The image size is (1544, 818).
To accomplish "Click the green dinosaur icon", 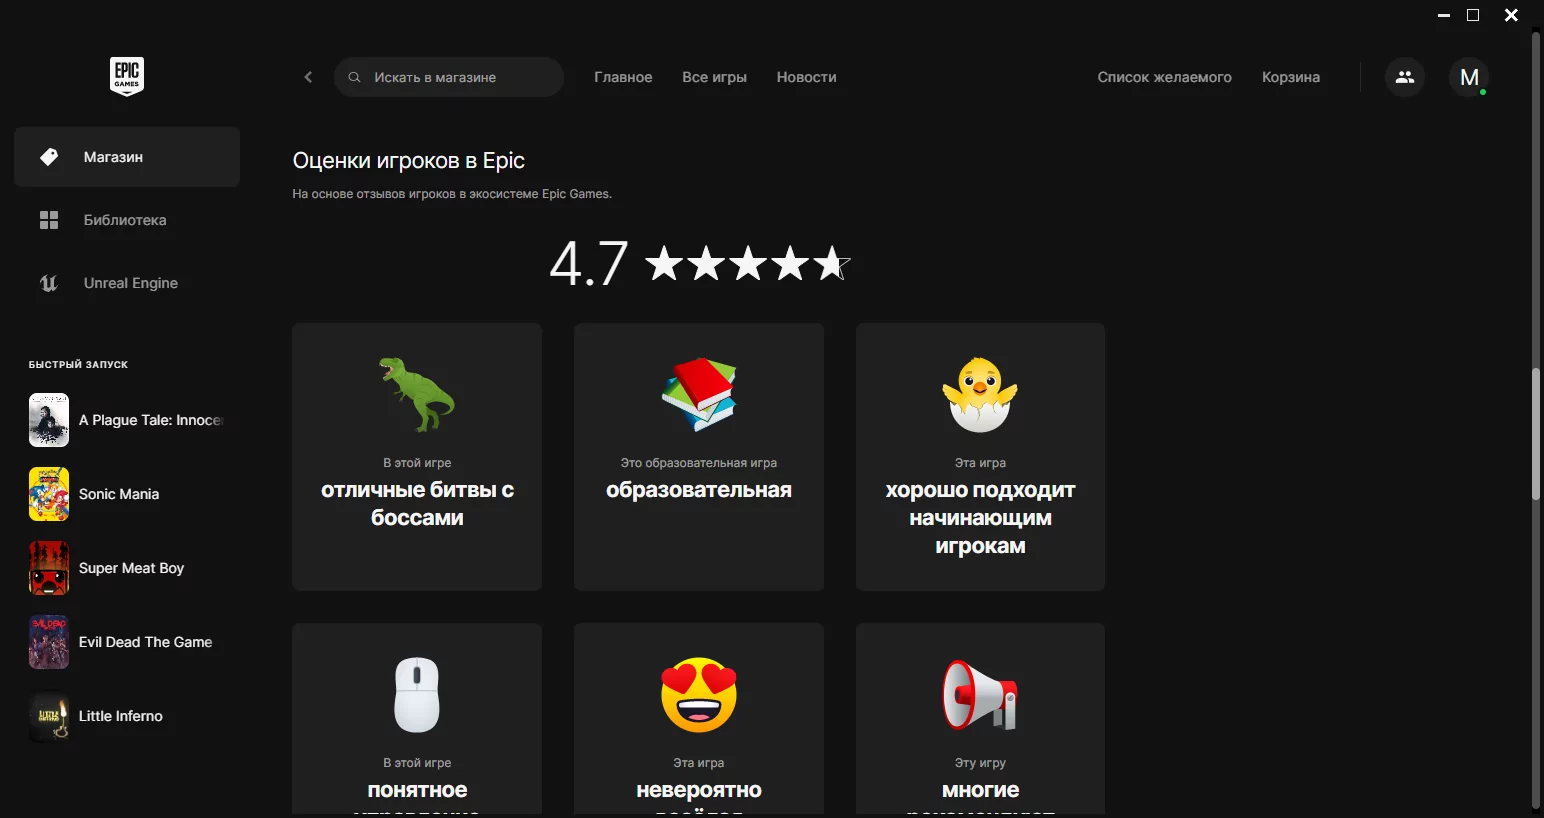I will (x=417, y=394).
